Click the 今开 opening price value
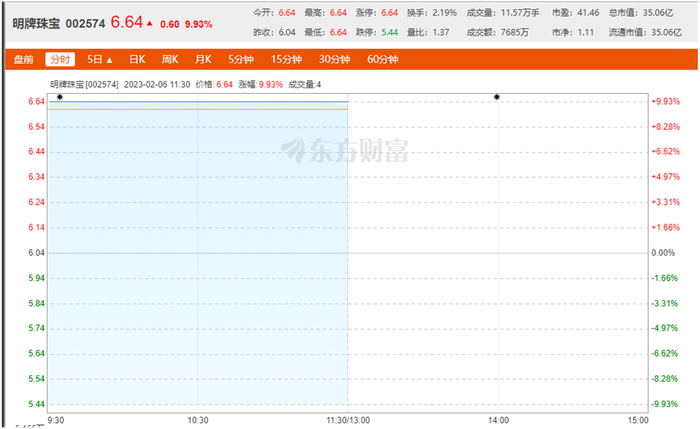Screen dimensions: 700x429 click(x=287, y=13)
